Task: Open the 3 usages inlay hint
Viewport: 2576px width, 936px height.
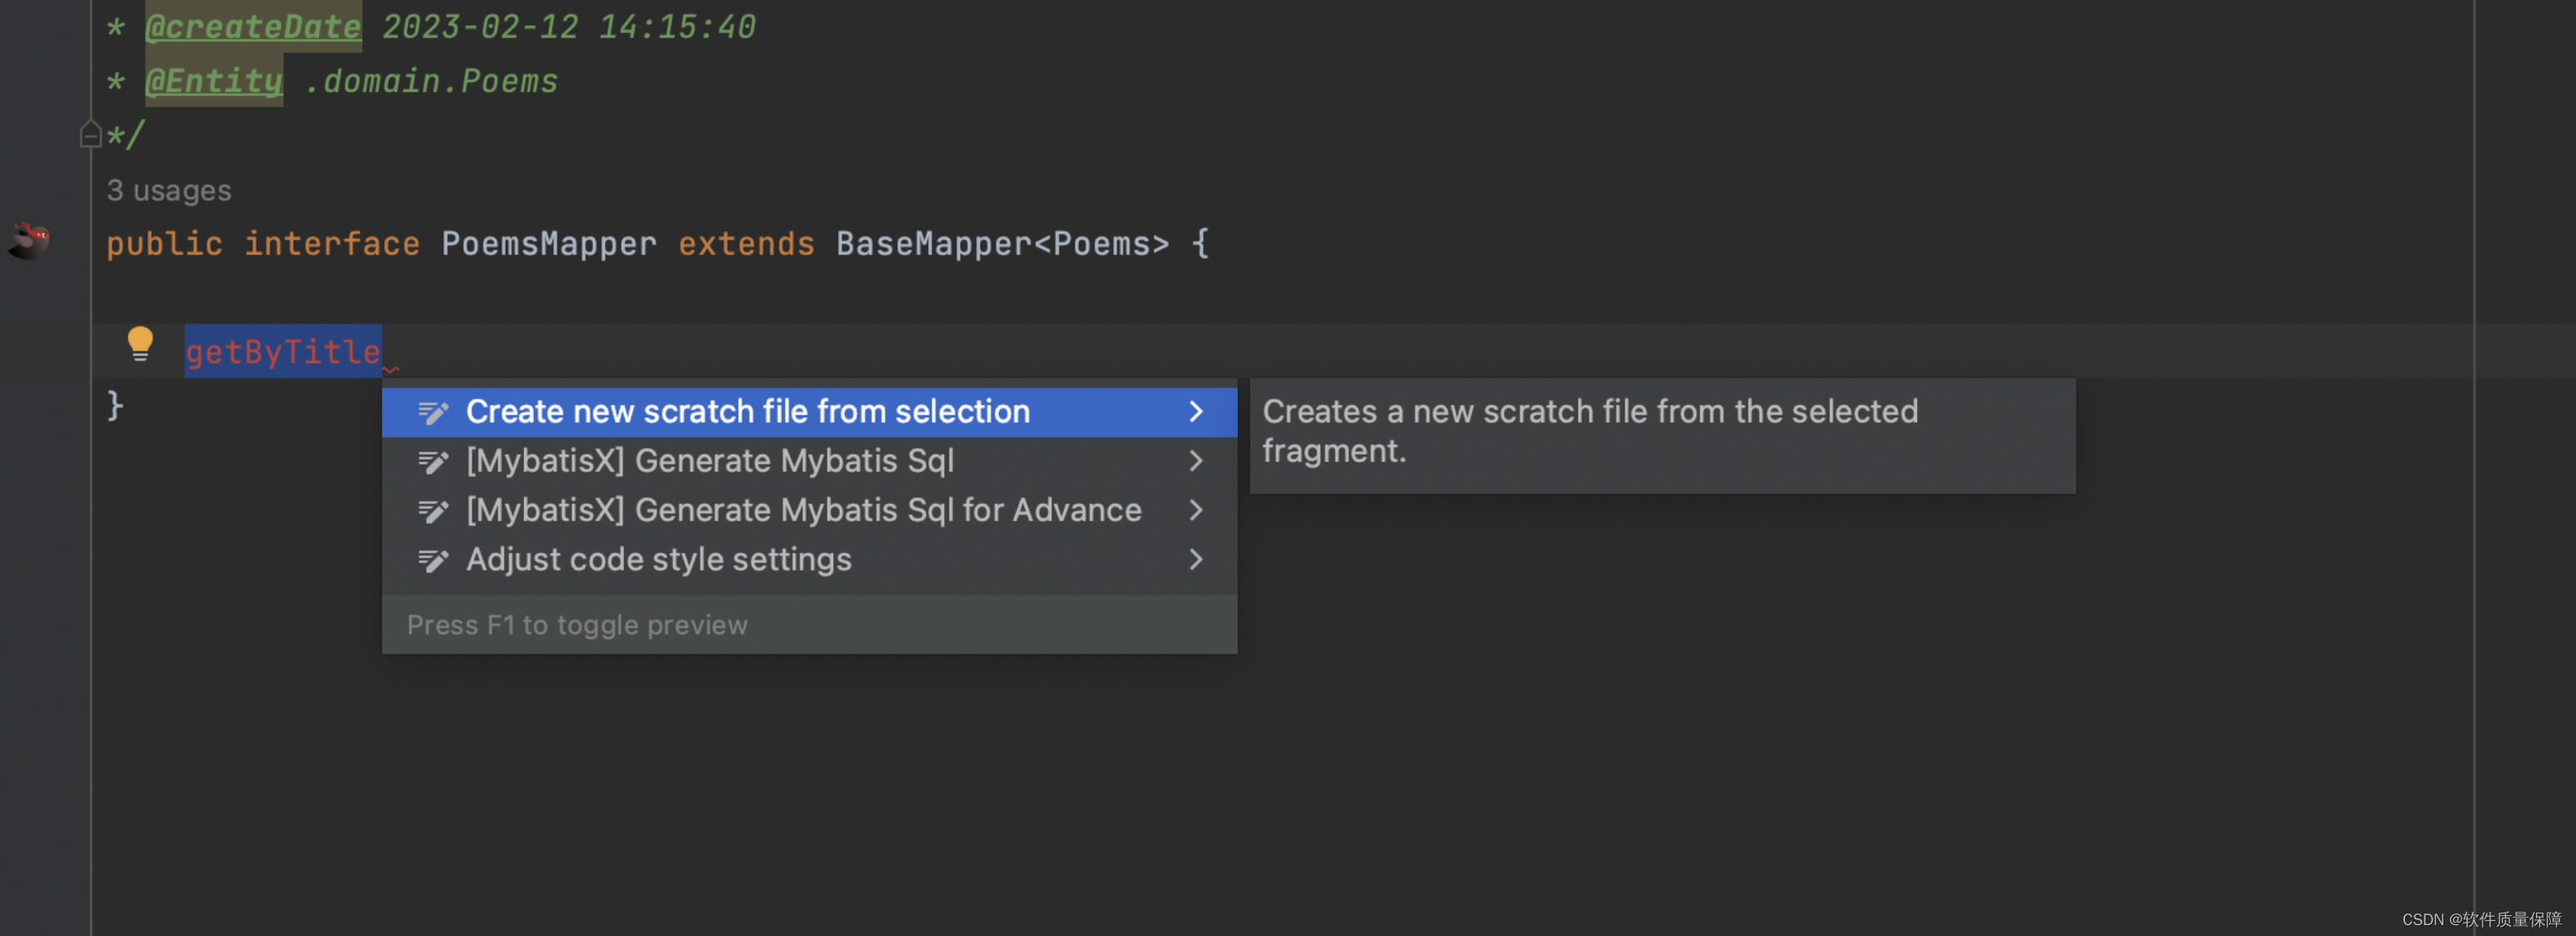Action: [x=169, y=190]
